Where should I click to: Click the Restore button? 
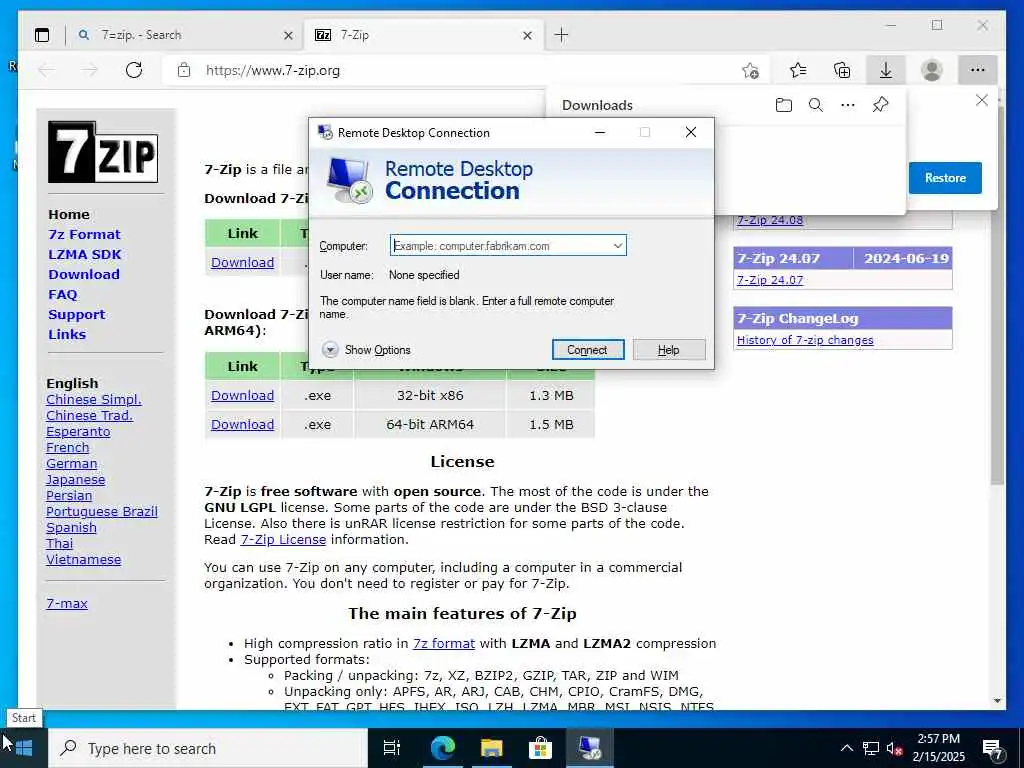coord(945,178)
